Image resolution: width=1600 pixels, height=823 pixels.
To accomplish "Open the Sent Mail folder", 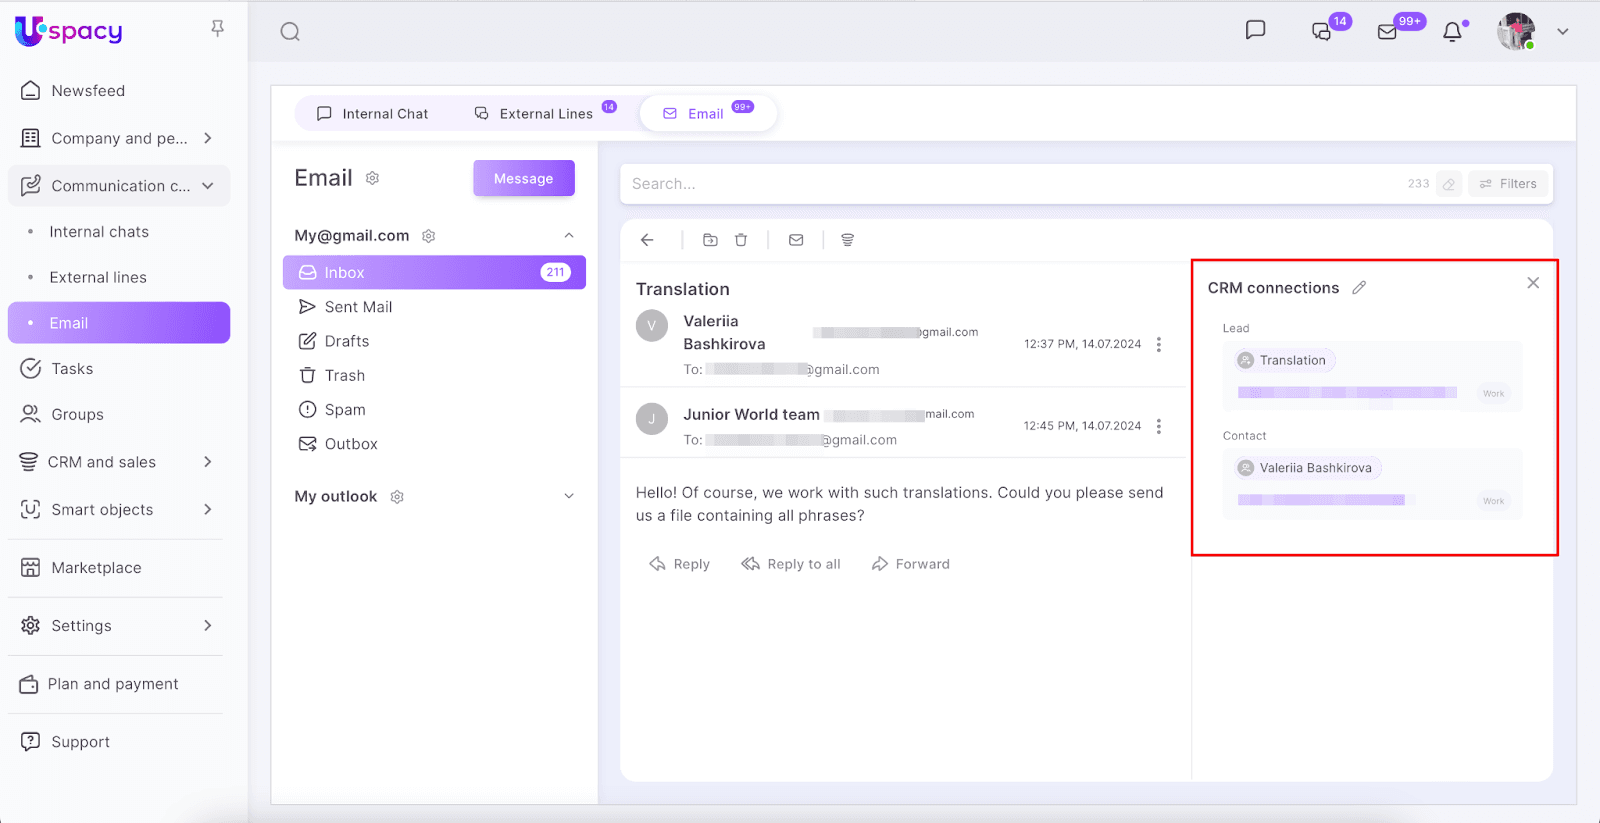I will tap(358, 307).
